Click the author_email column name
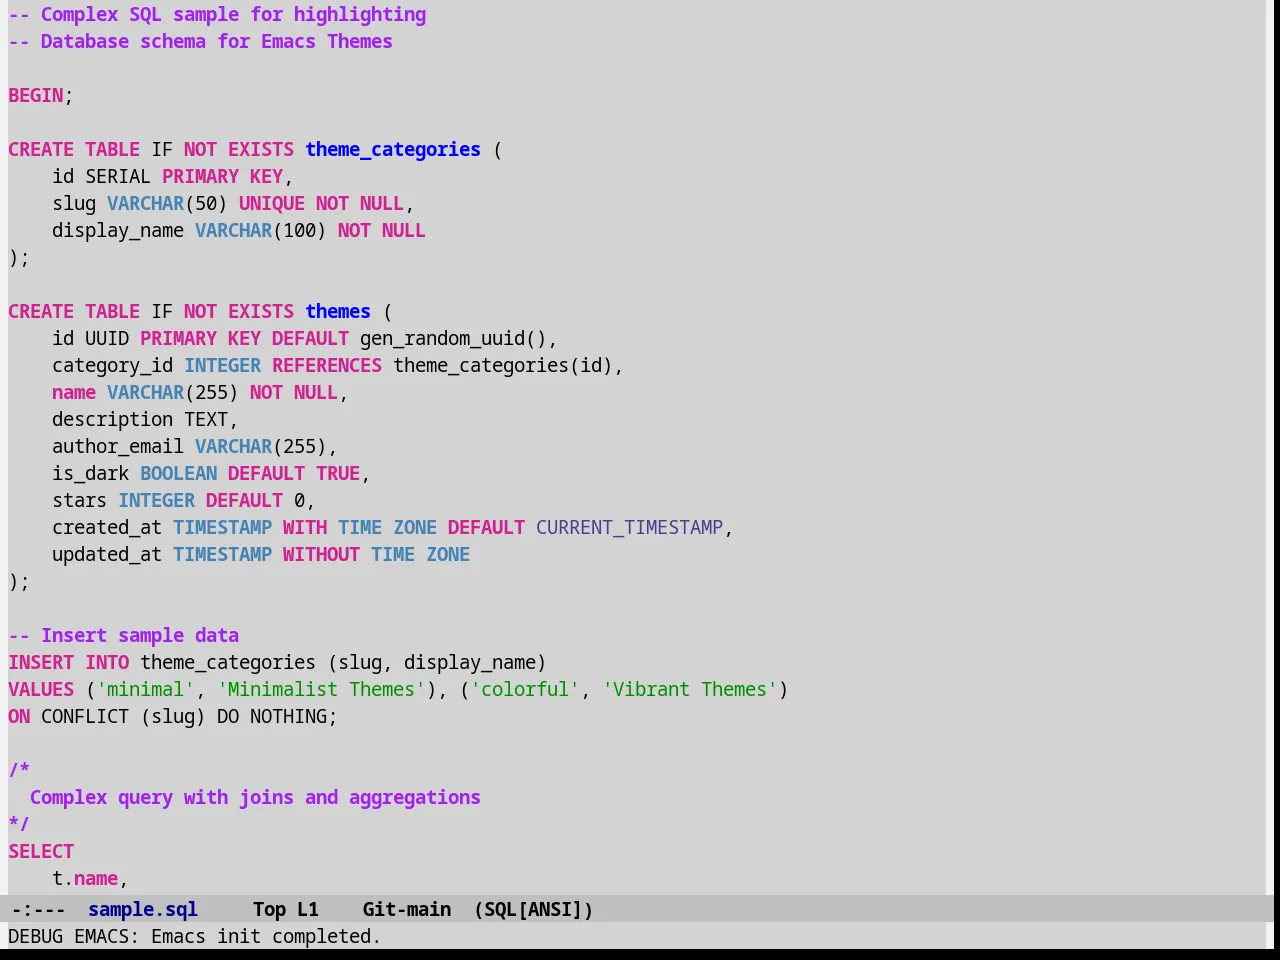This screenshot has width=1280, height=960. (x=118, y=446)
